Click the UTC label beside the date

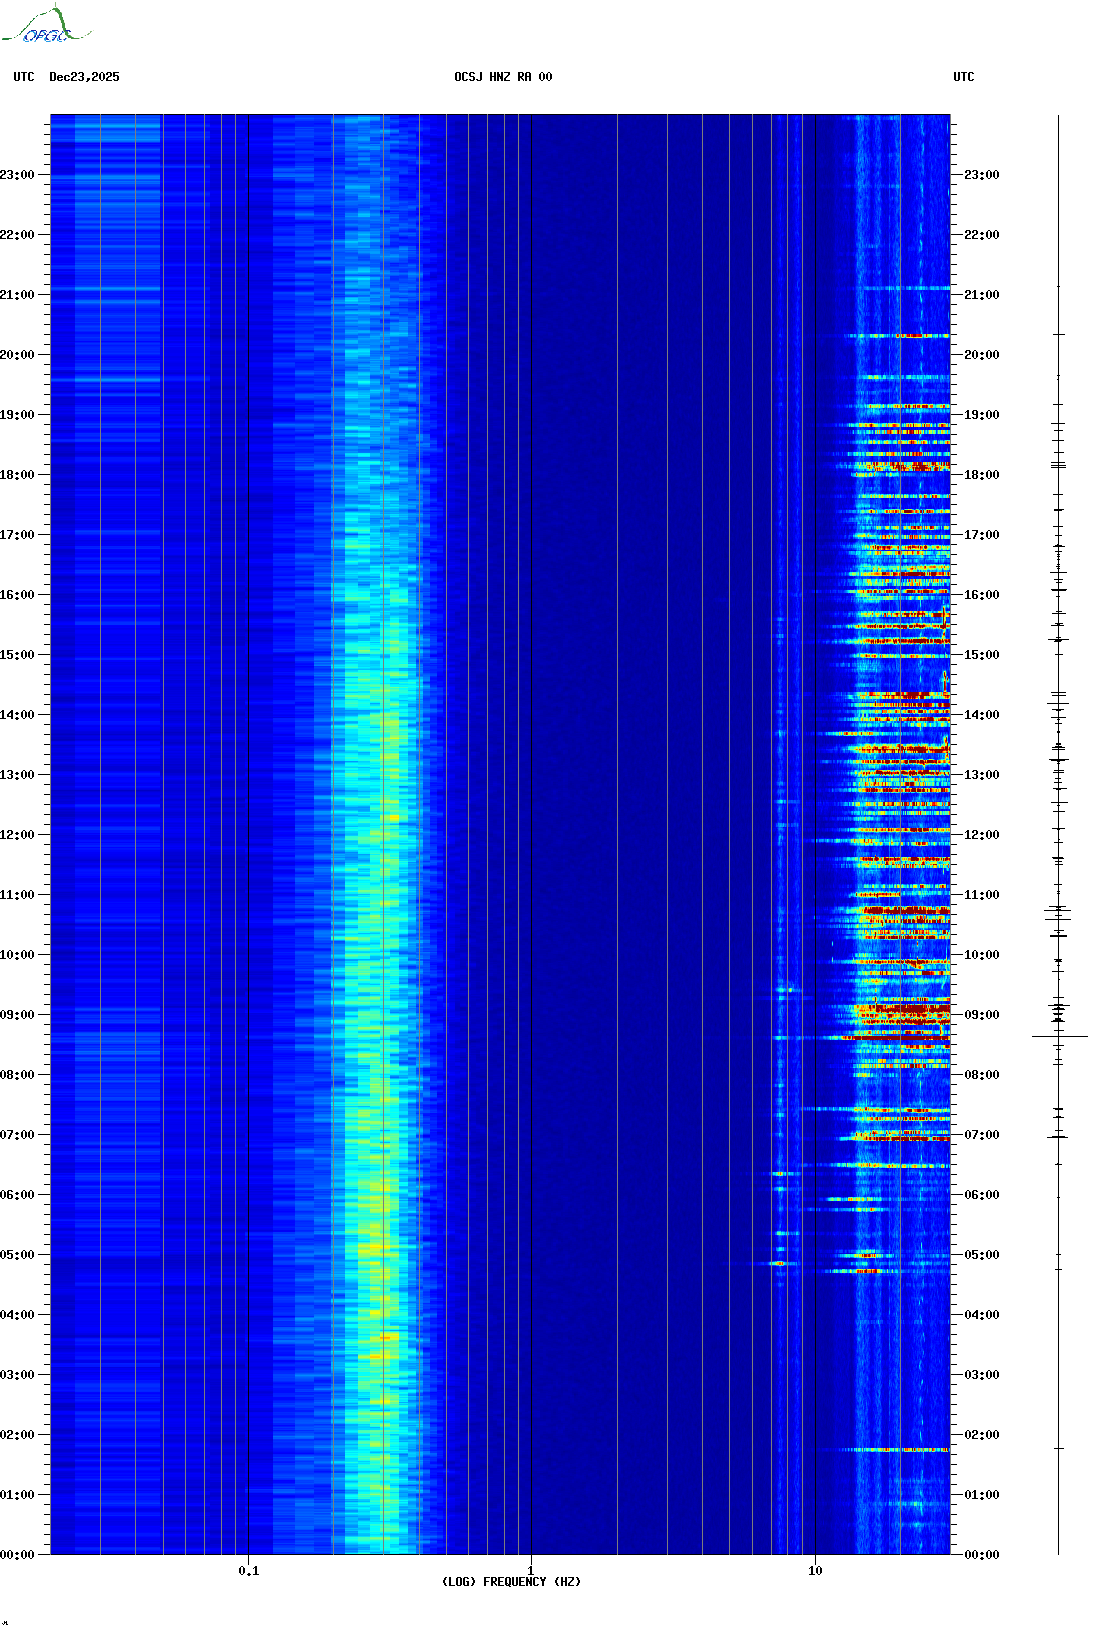click(24, 77)
